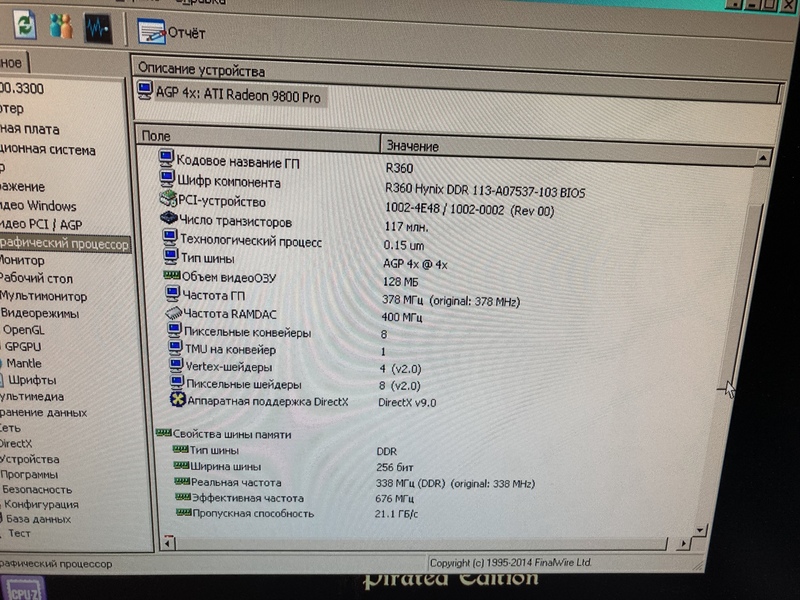The height and width of the screenshot is (600, 800).
Task: Click the icon beside Vertex-шейдеры
Action: pyautogui.click(x=176, y=365)
